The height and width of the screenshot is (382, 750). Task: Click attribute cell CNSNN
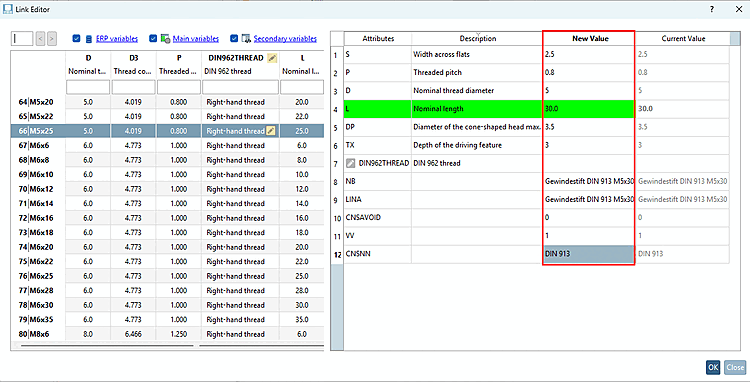(x=377, y=254)
